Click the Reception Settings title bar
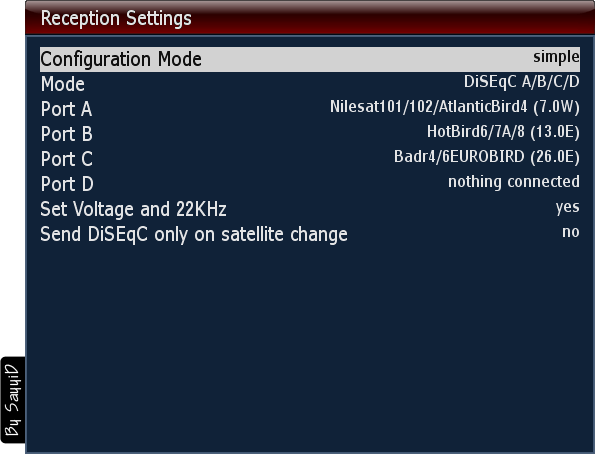Viewport: 595px width, 454px height. click(310, 18)
